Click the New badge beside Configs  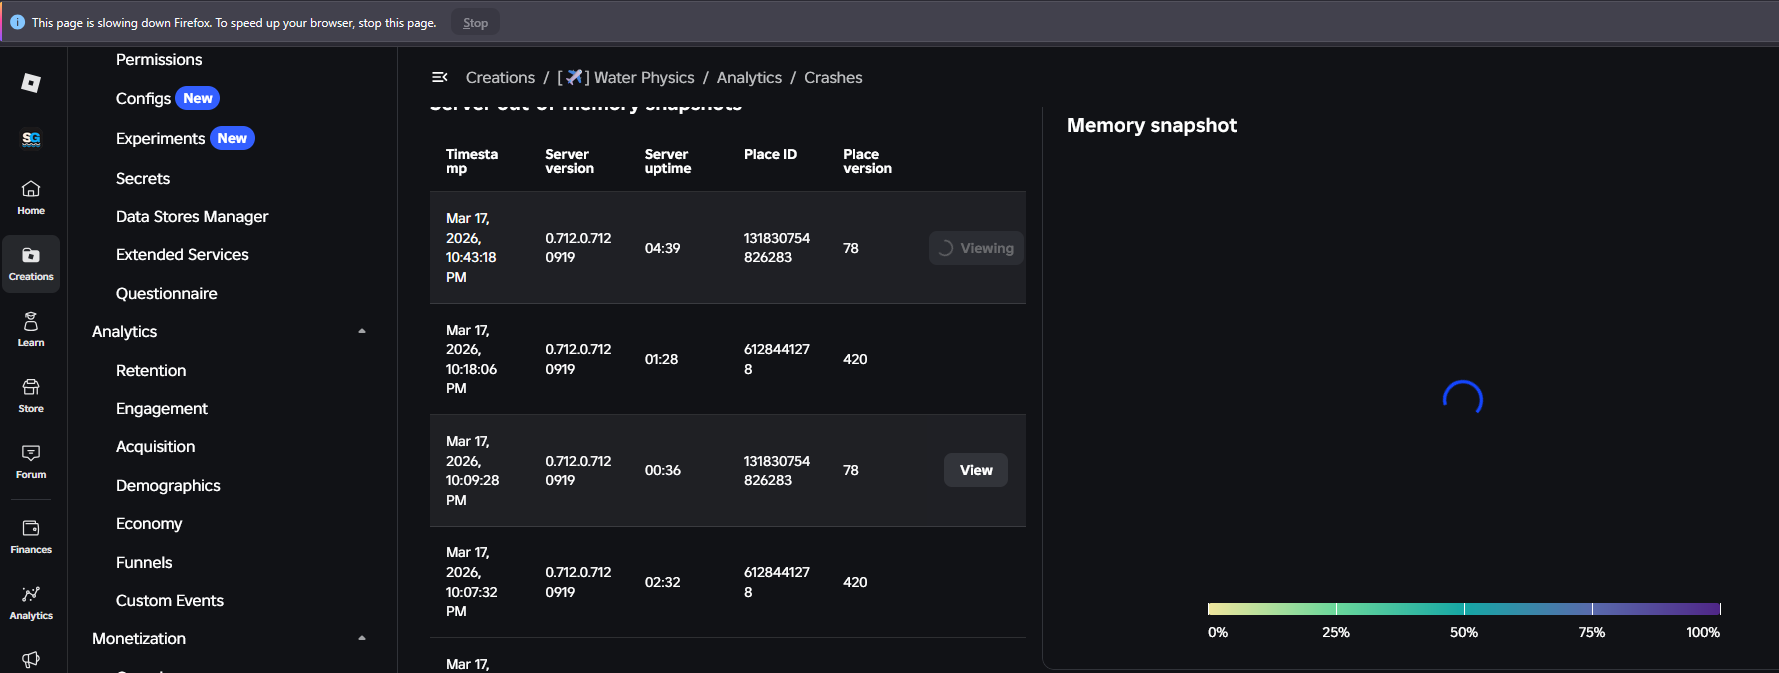tap(198, 98)
